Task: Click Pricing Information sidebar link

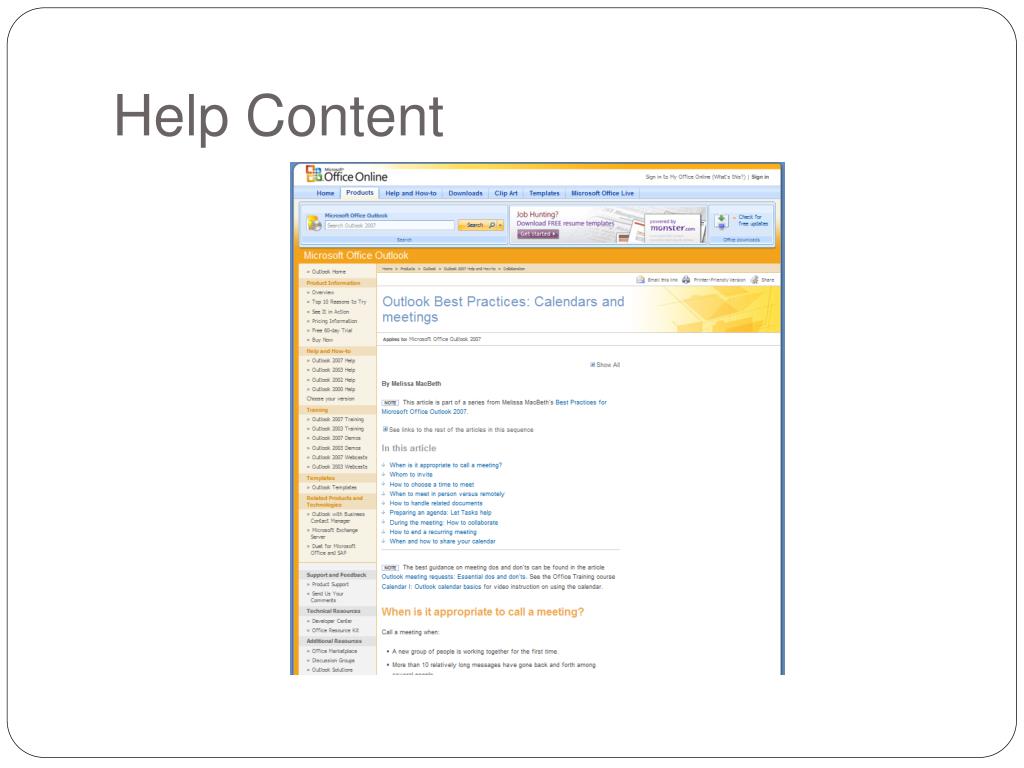Action: pos(334,321)
